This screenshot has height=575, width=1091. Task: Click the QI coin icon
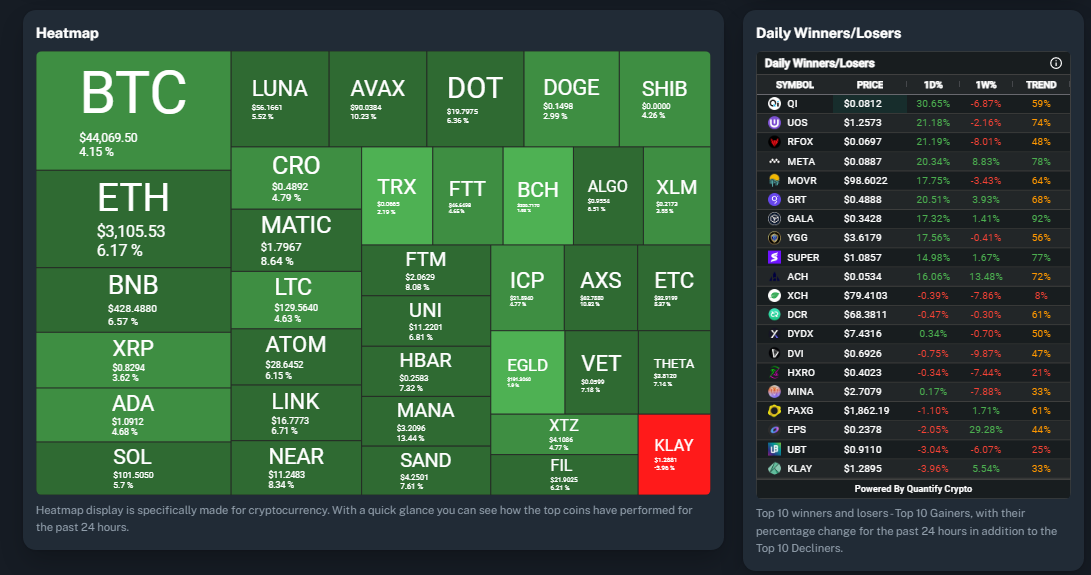point(774,103)
